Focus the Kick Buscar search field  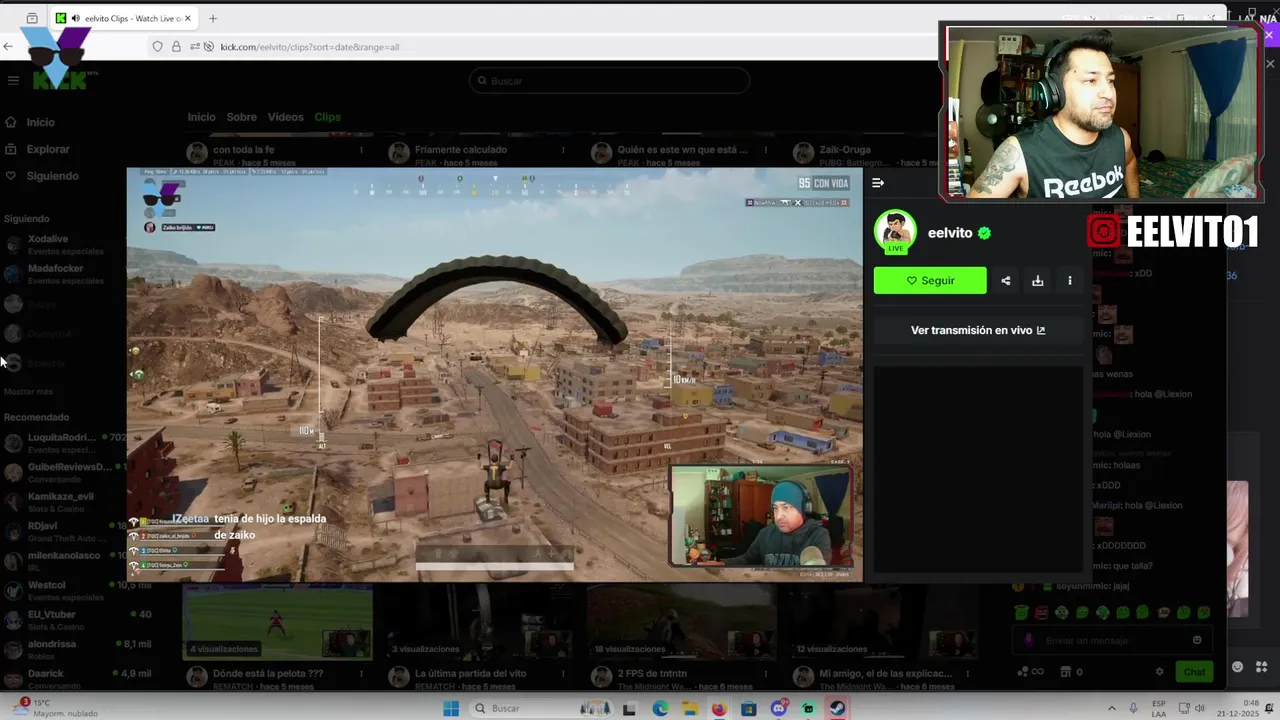[609, 81]
